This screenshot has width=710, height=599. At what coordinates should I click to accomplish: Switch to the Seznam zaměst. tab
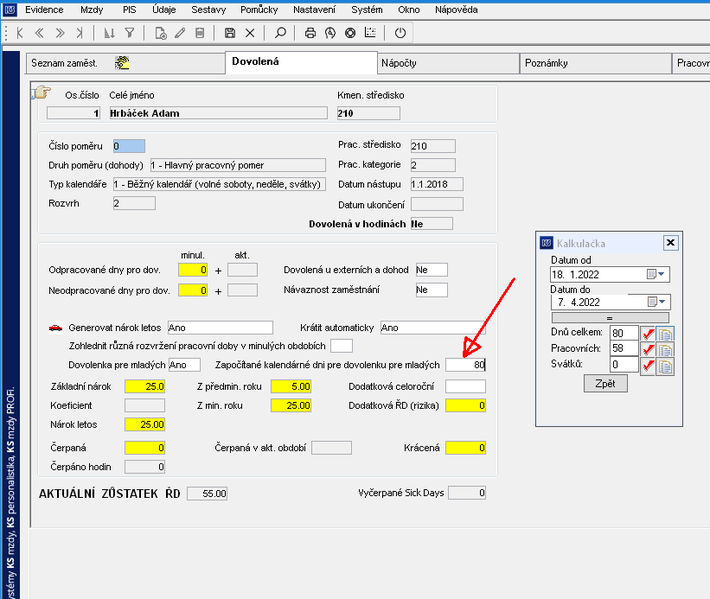126,63
